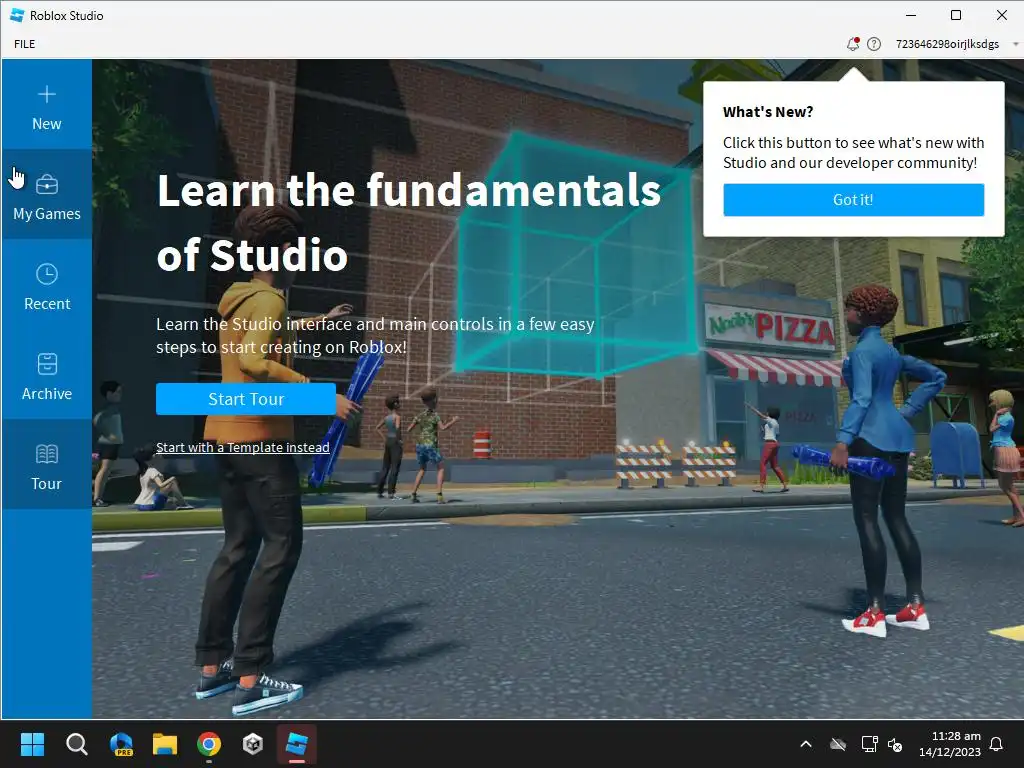Click the account name 723646298oirjlksdgs

[x=947, y=44]
